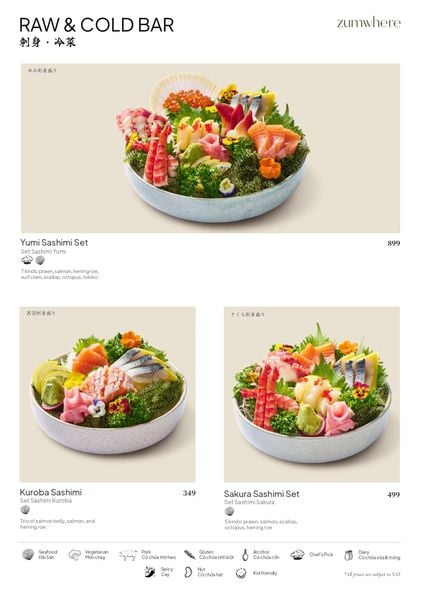Click the Spicy chili icon

coord(150,572)
